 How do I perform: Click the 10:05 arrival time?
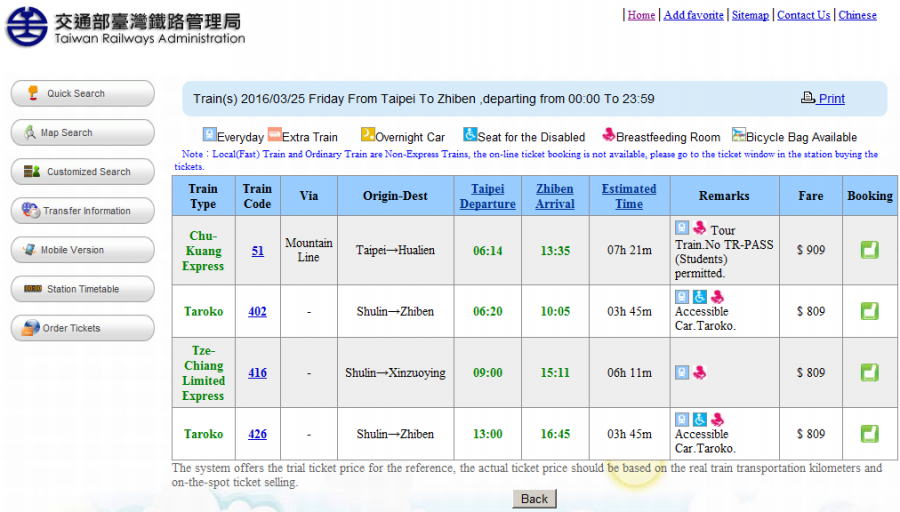555,312
